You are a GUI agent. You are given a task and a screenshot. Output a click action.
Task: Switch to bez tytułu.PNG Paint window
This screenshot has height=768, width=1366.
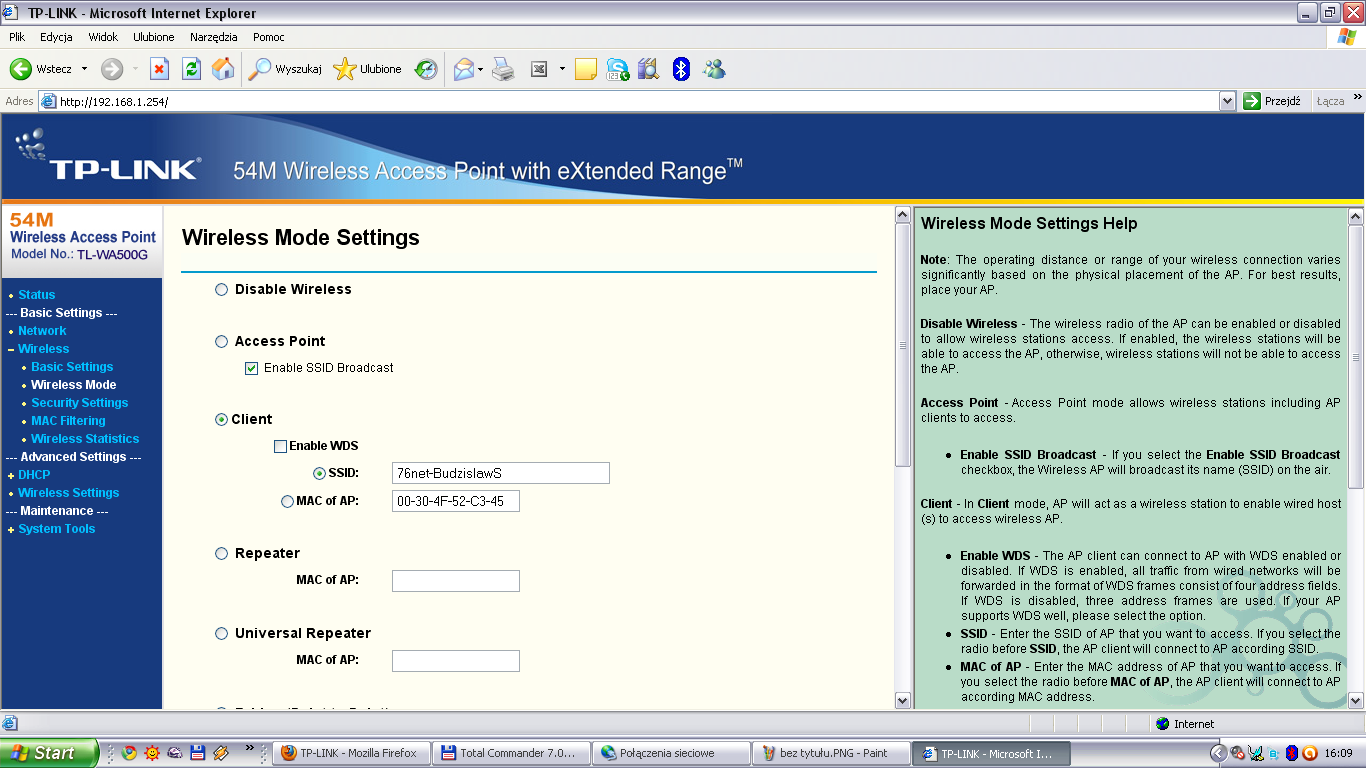pyautogui.click(x=831, y=753)
